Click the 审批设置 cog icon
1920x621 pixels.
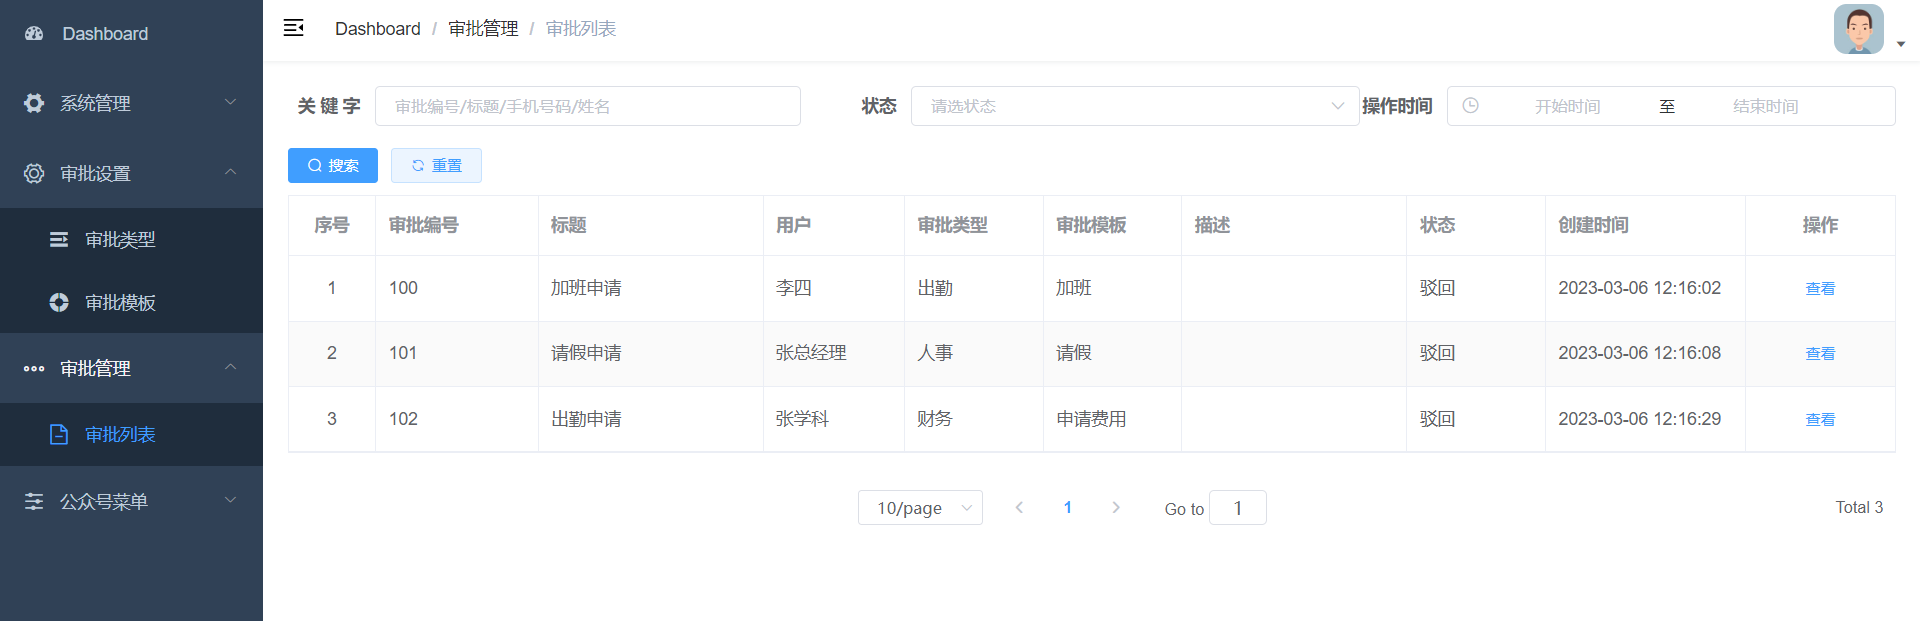coord(34,173)
